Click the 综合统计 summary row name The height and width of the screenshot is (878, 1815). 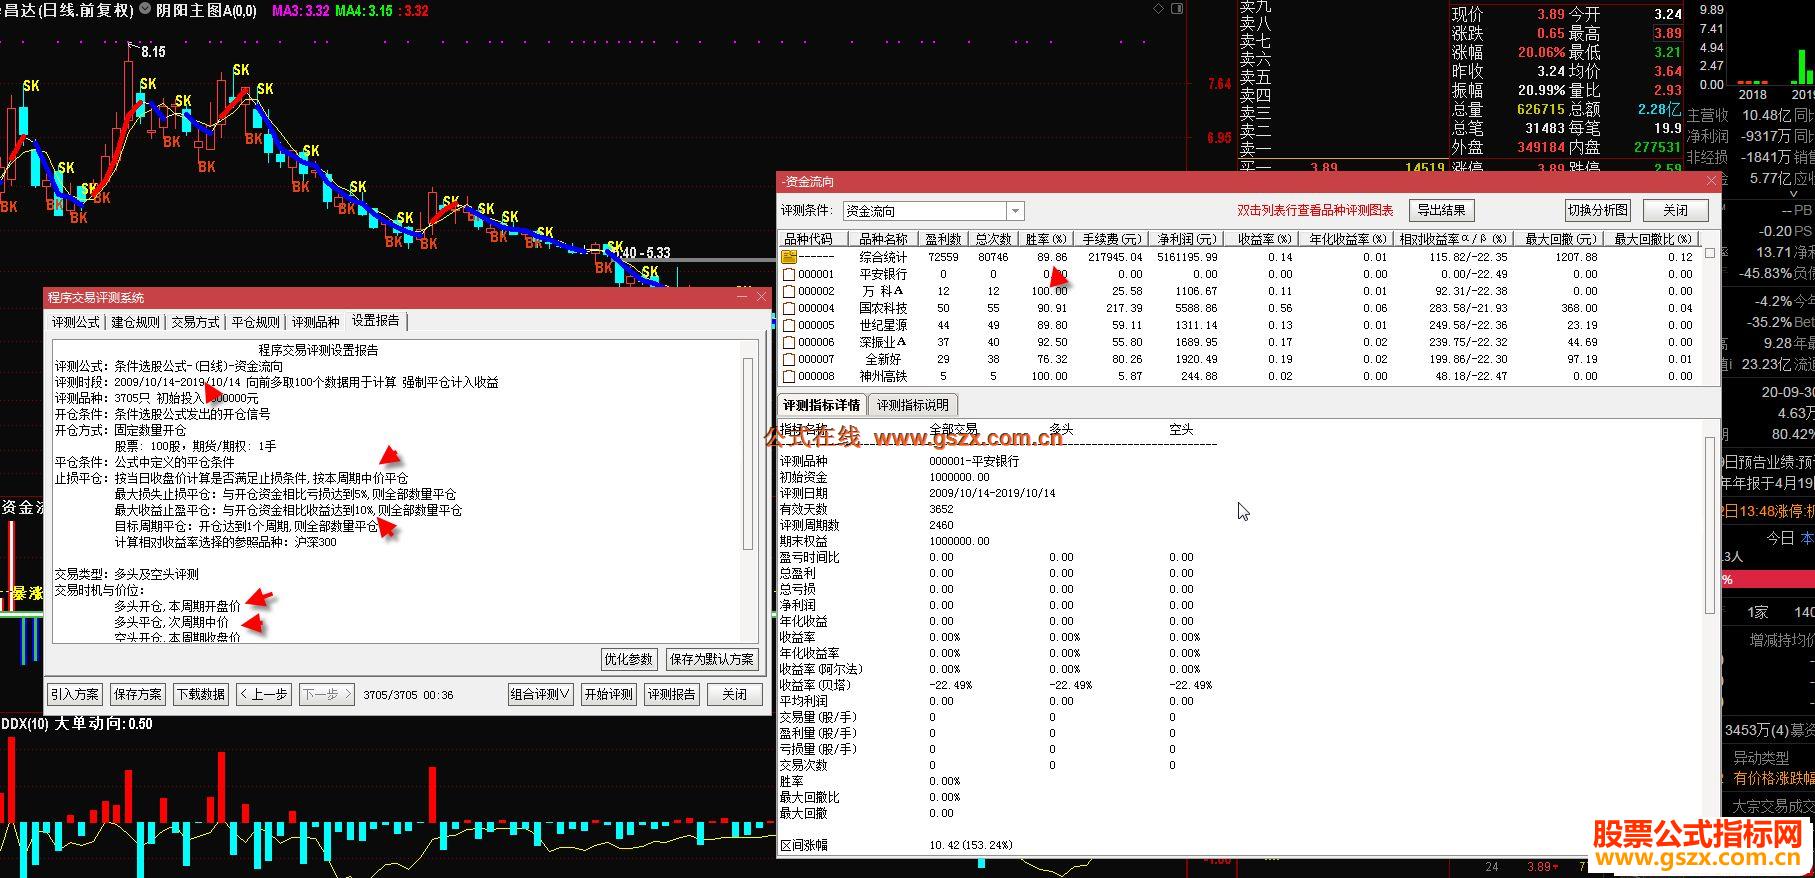[883, 257]
